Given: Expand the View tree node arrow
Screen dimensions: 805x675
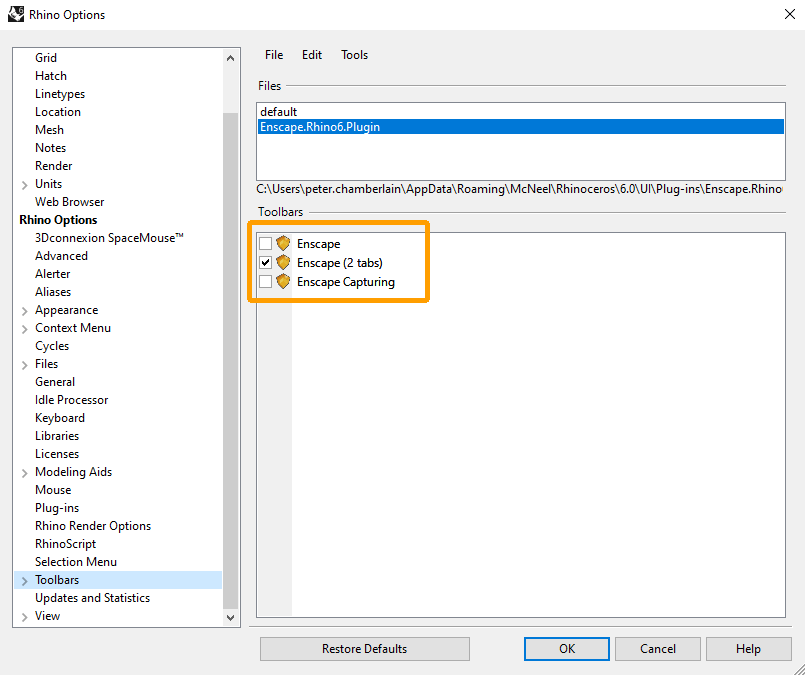Looking at the screenshot, I should click(x=24, y=616).
